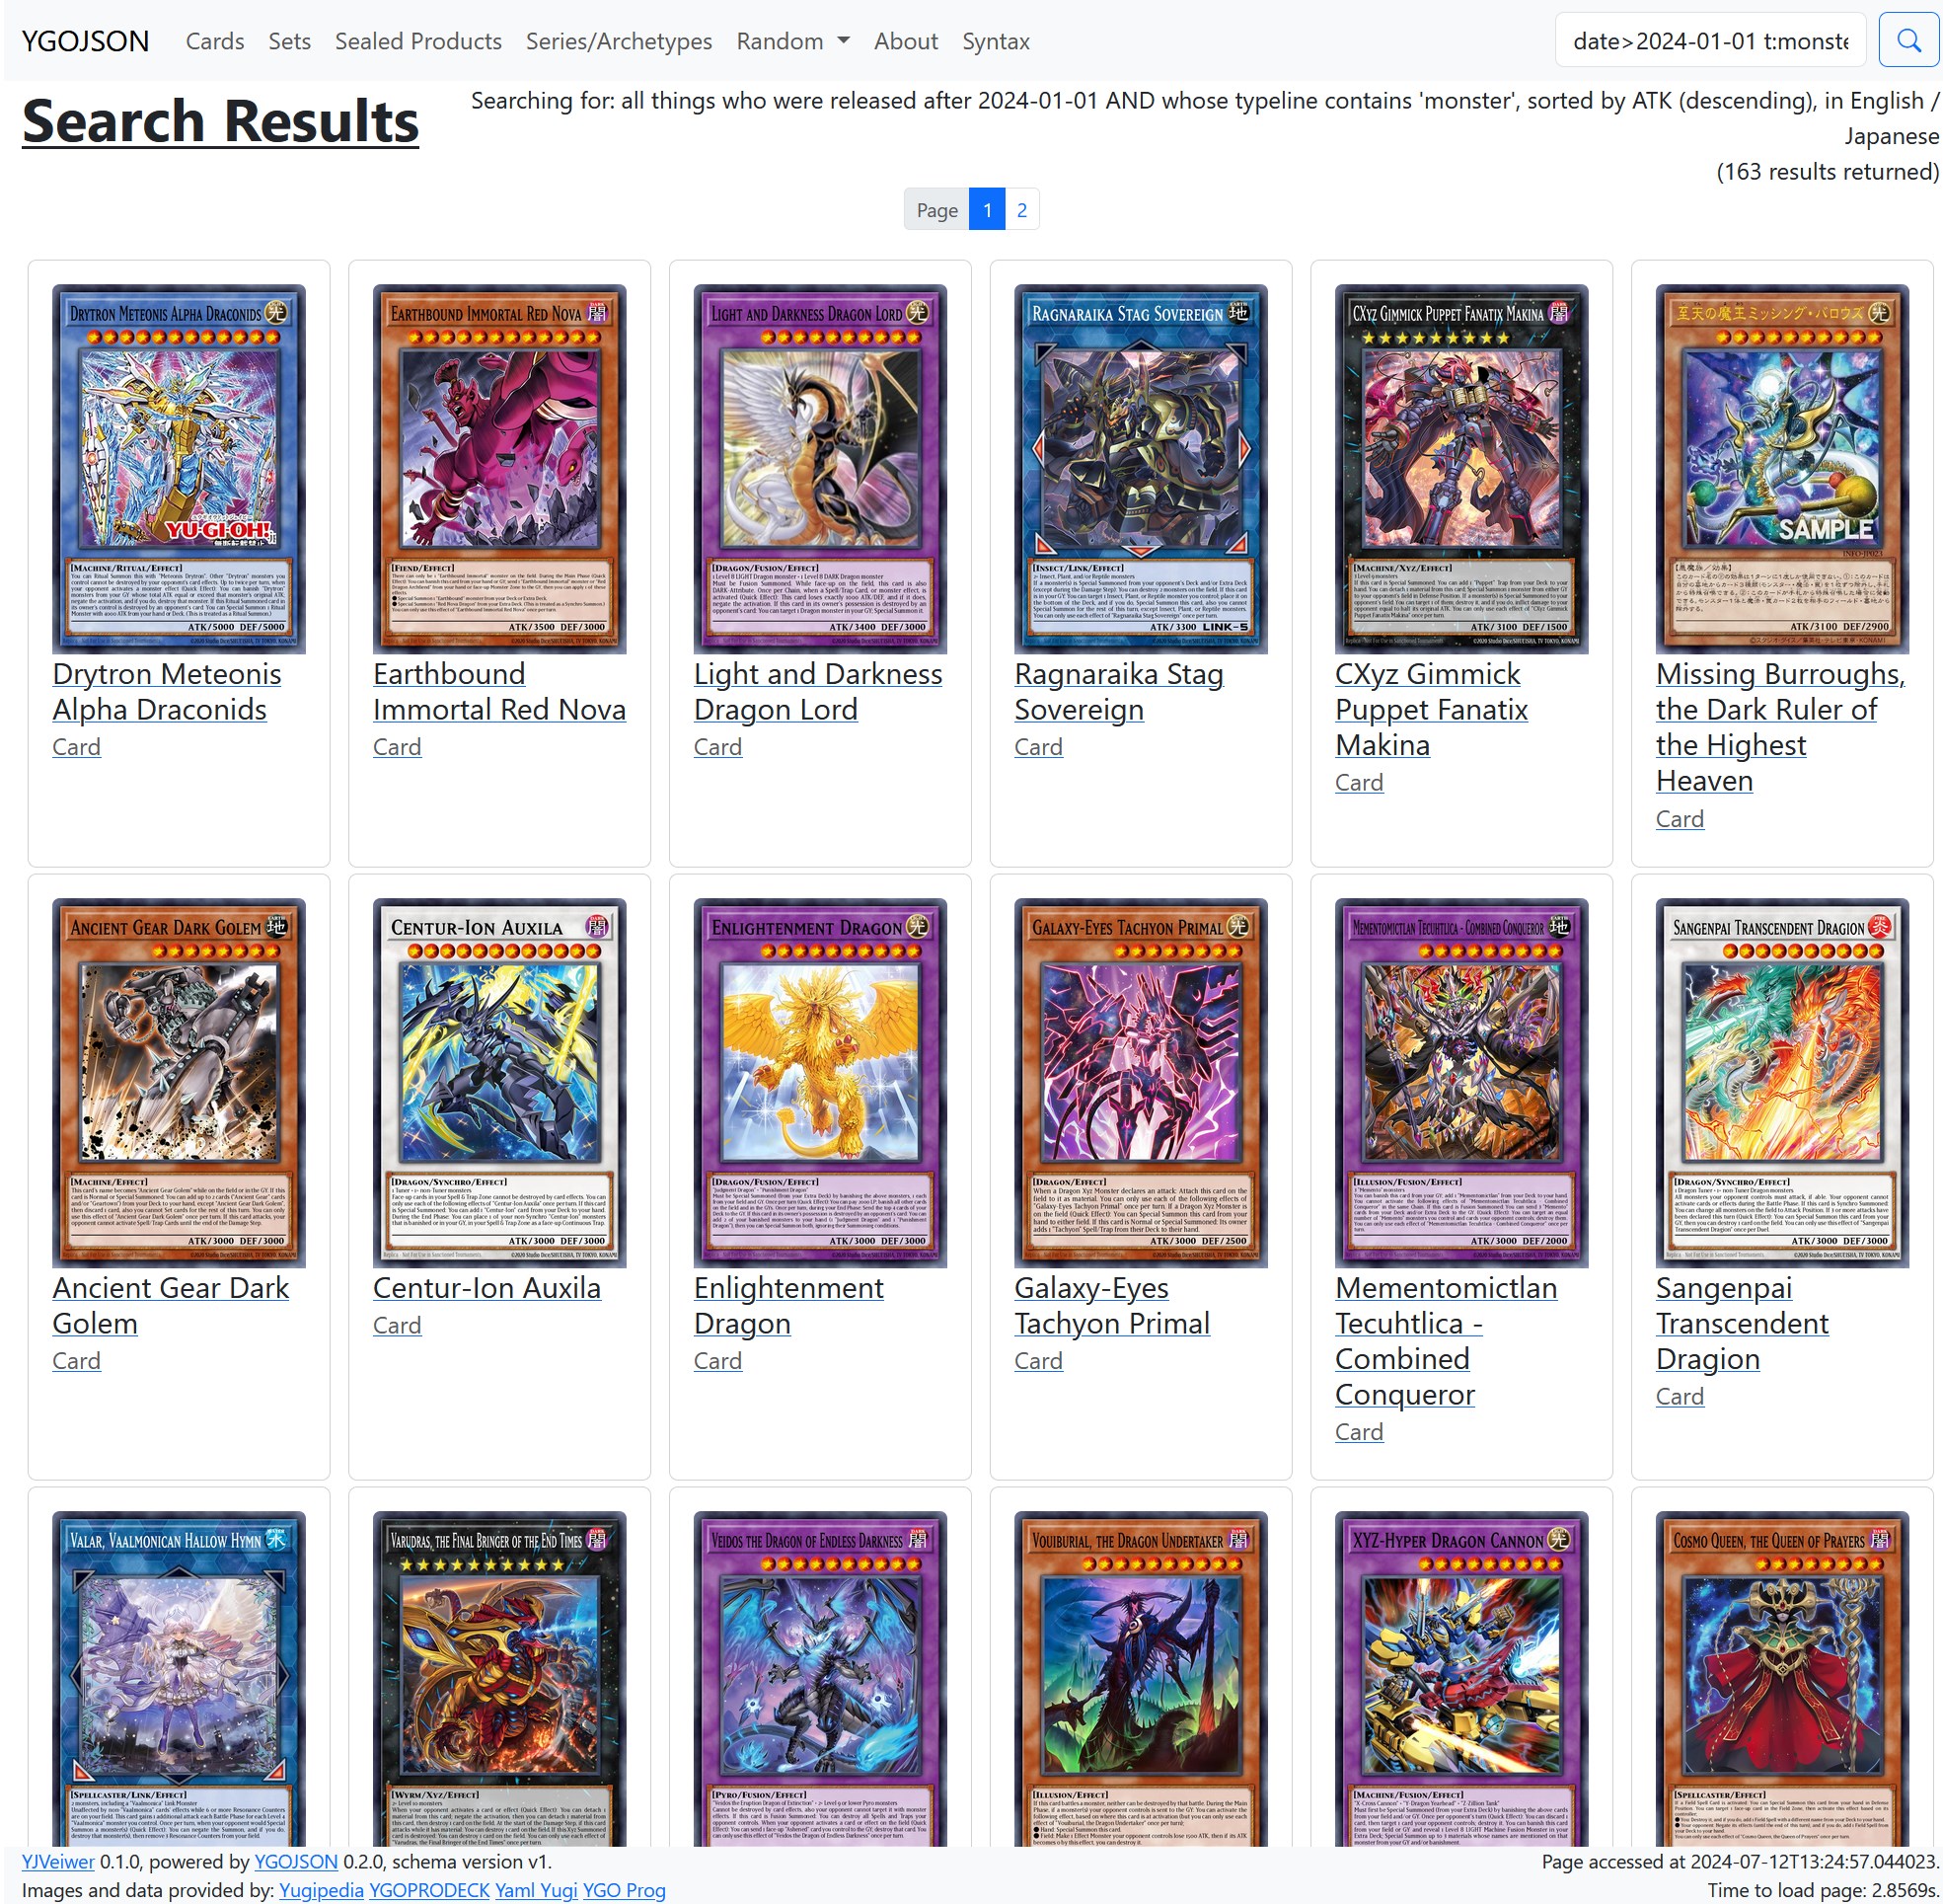Click the Cards navigation menu item
Screen dimensions: 1943x1904
click(x=212, y=40)
